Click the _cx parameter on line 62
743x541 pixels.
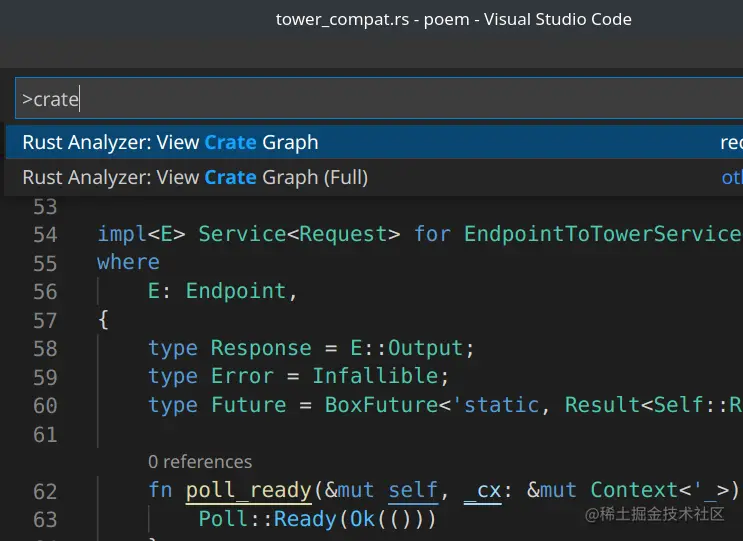coord(482,490)
